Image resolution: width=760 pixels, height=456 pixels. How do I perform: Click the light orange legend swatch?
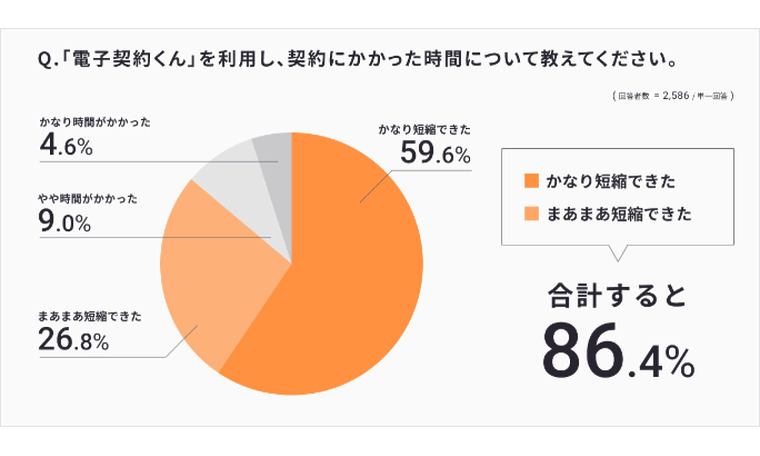531,214
